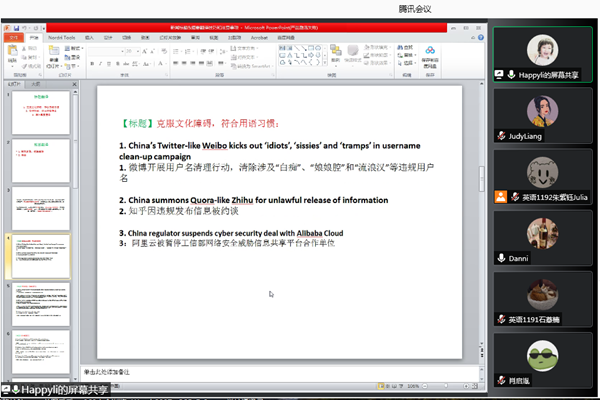
Task: Open the Line Spacing dropdown
Action: pyautogui.click(x=223, y=51)
